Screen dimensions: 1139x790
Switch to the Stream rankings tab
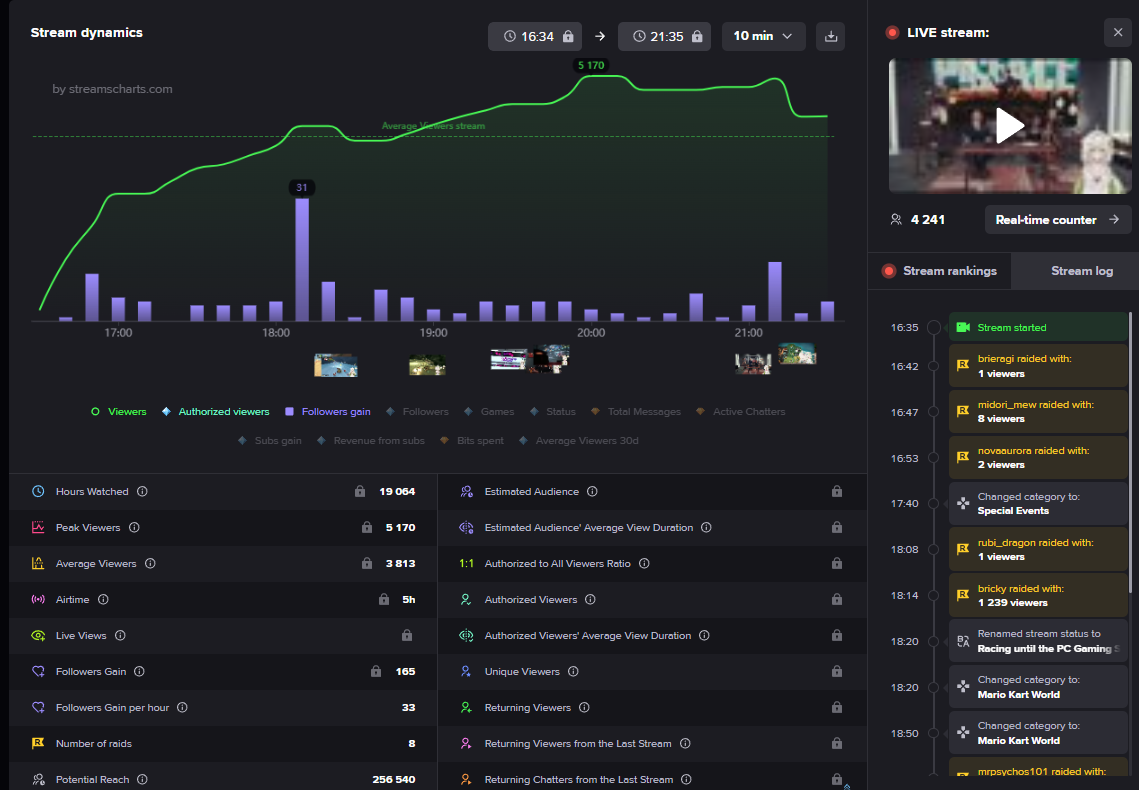click(x=939, y=271)
